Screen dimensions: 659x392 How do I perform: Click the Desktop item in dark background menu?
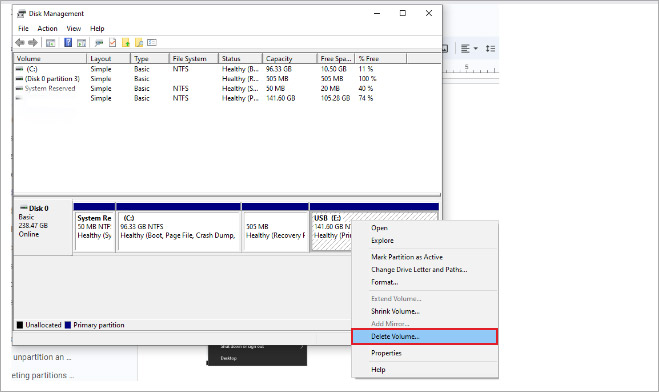tap(229, 358)
